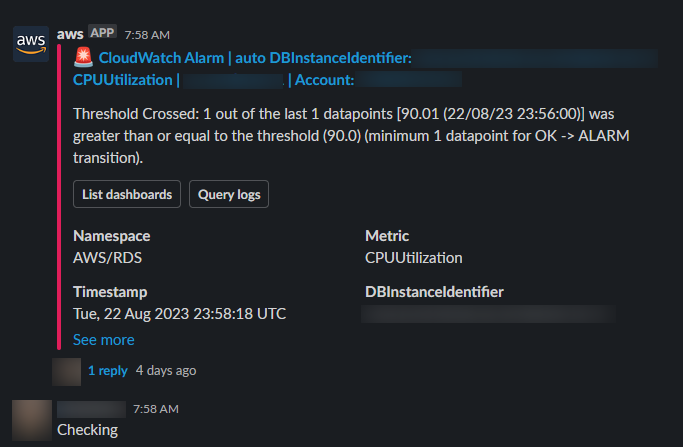
Task: Click the Checking message's 7:58 AM timestamp
Action: click(x=155, y=409)
